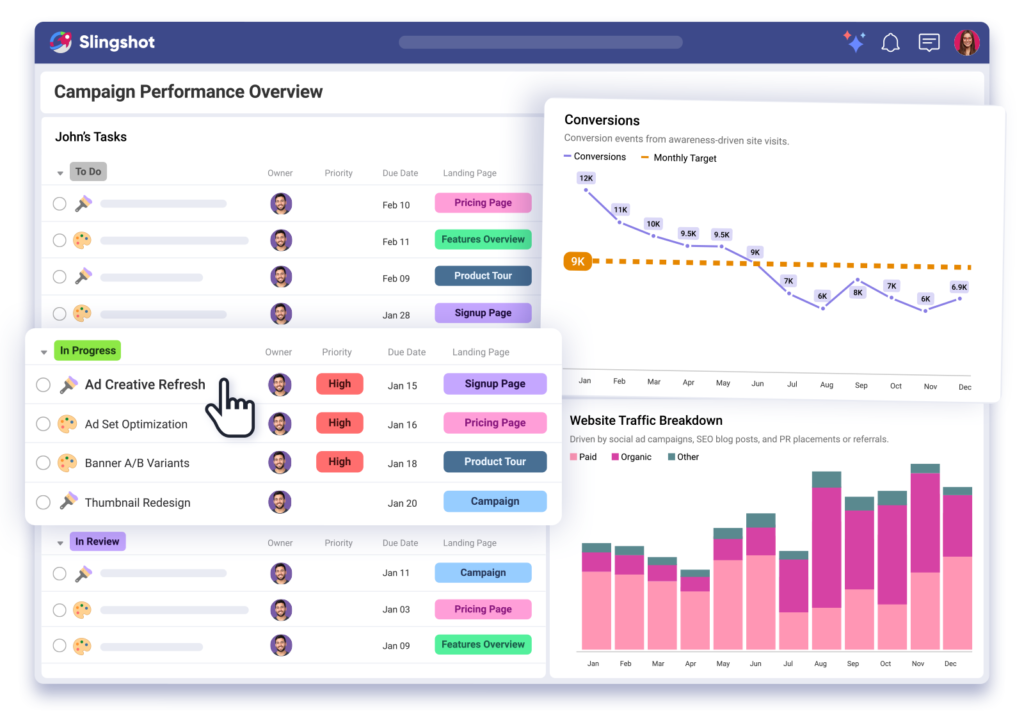Select the To Do status tab
The image size is (1024, 723).
tap(88, 171)
